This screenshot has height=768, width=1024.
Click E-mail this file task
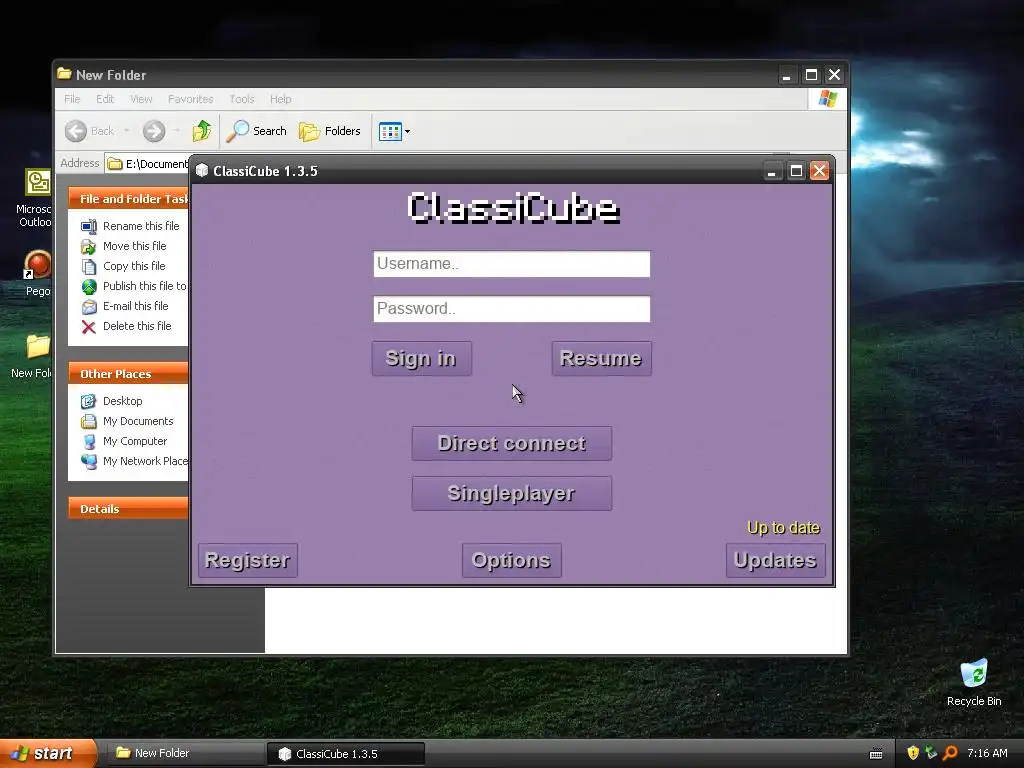(x=125, y=306)
